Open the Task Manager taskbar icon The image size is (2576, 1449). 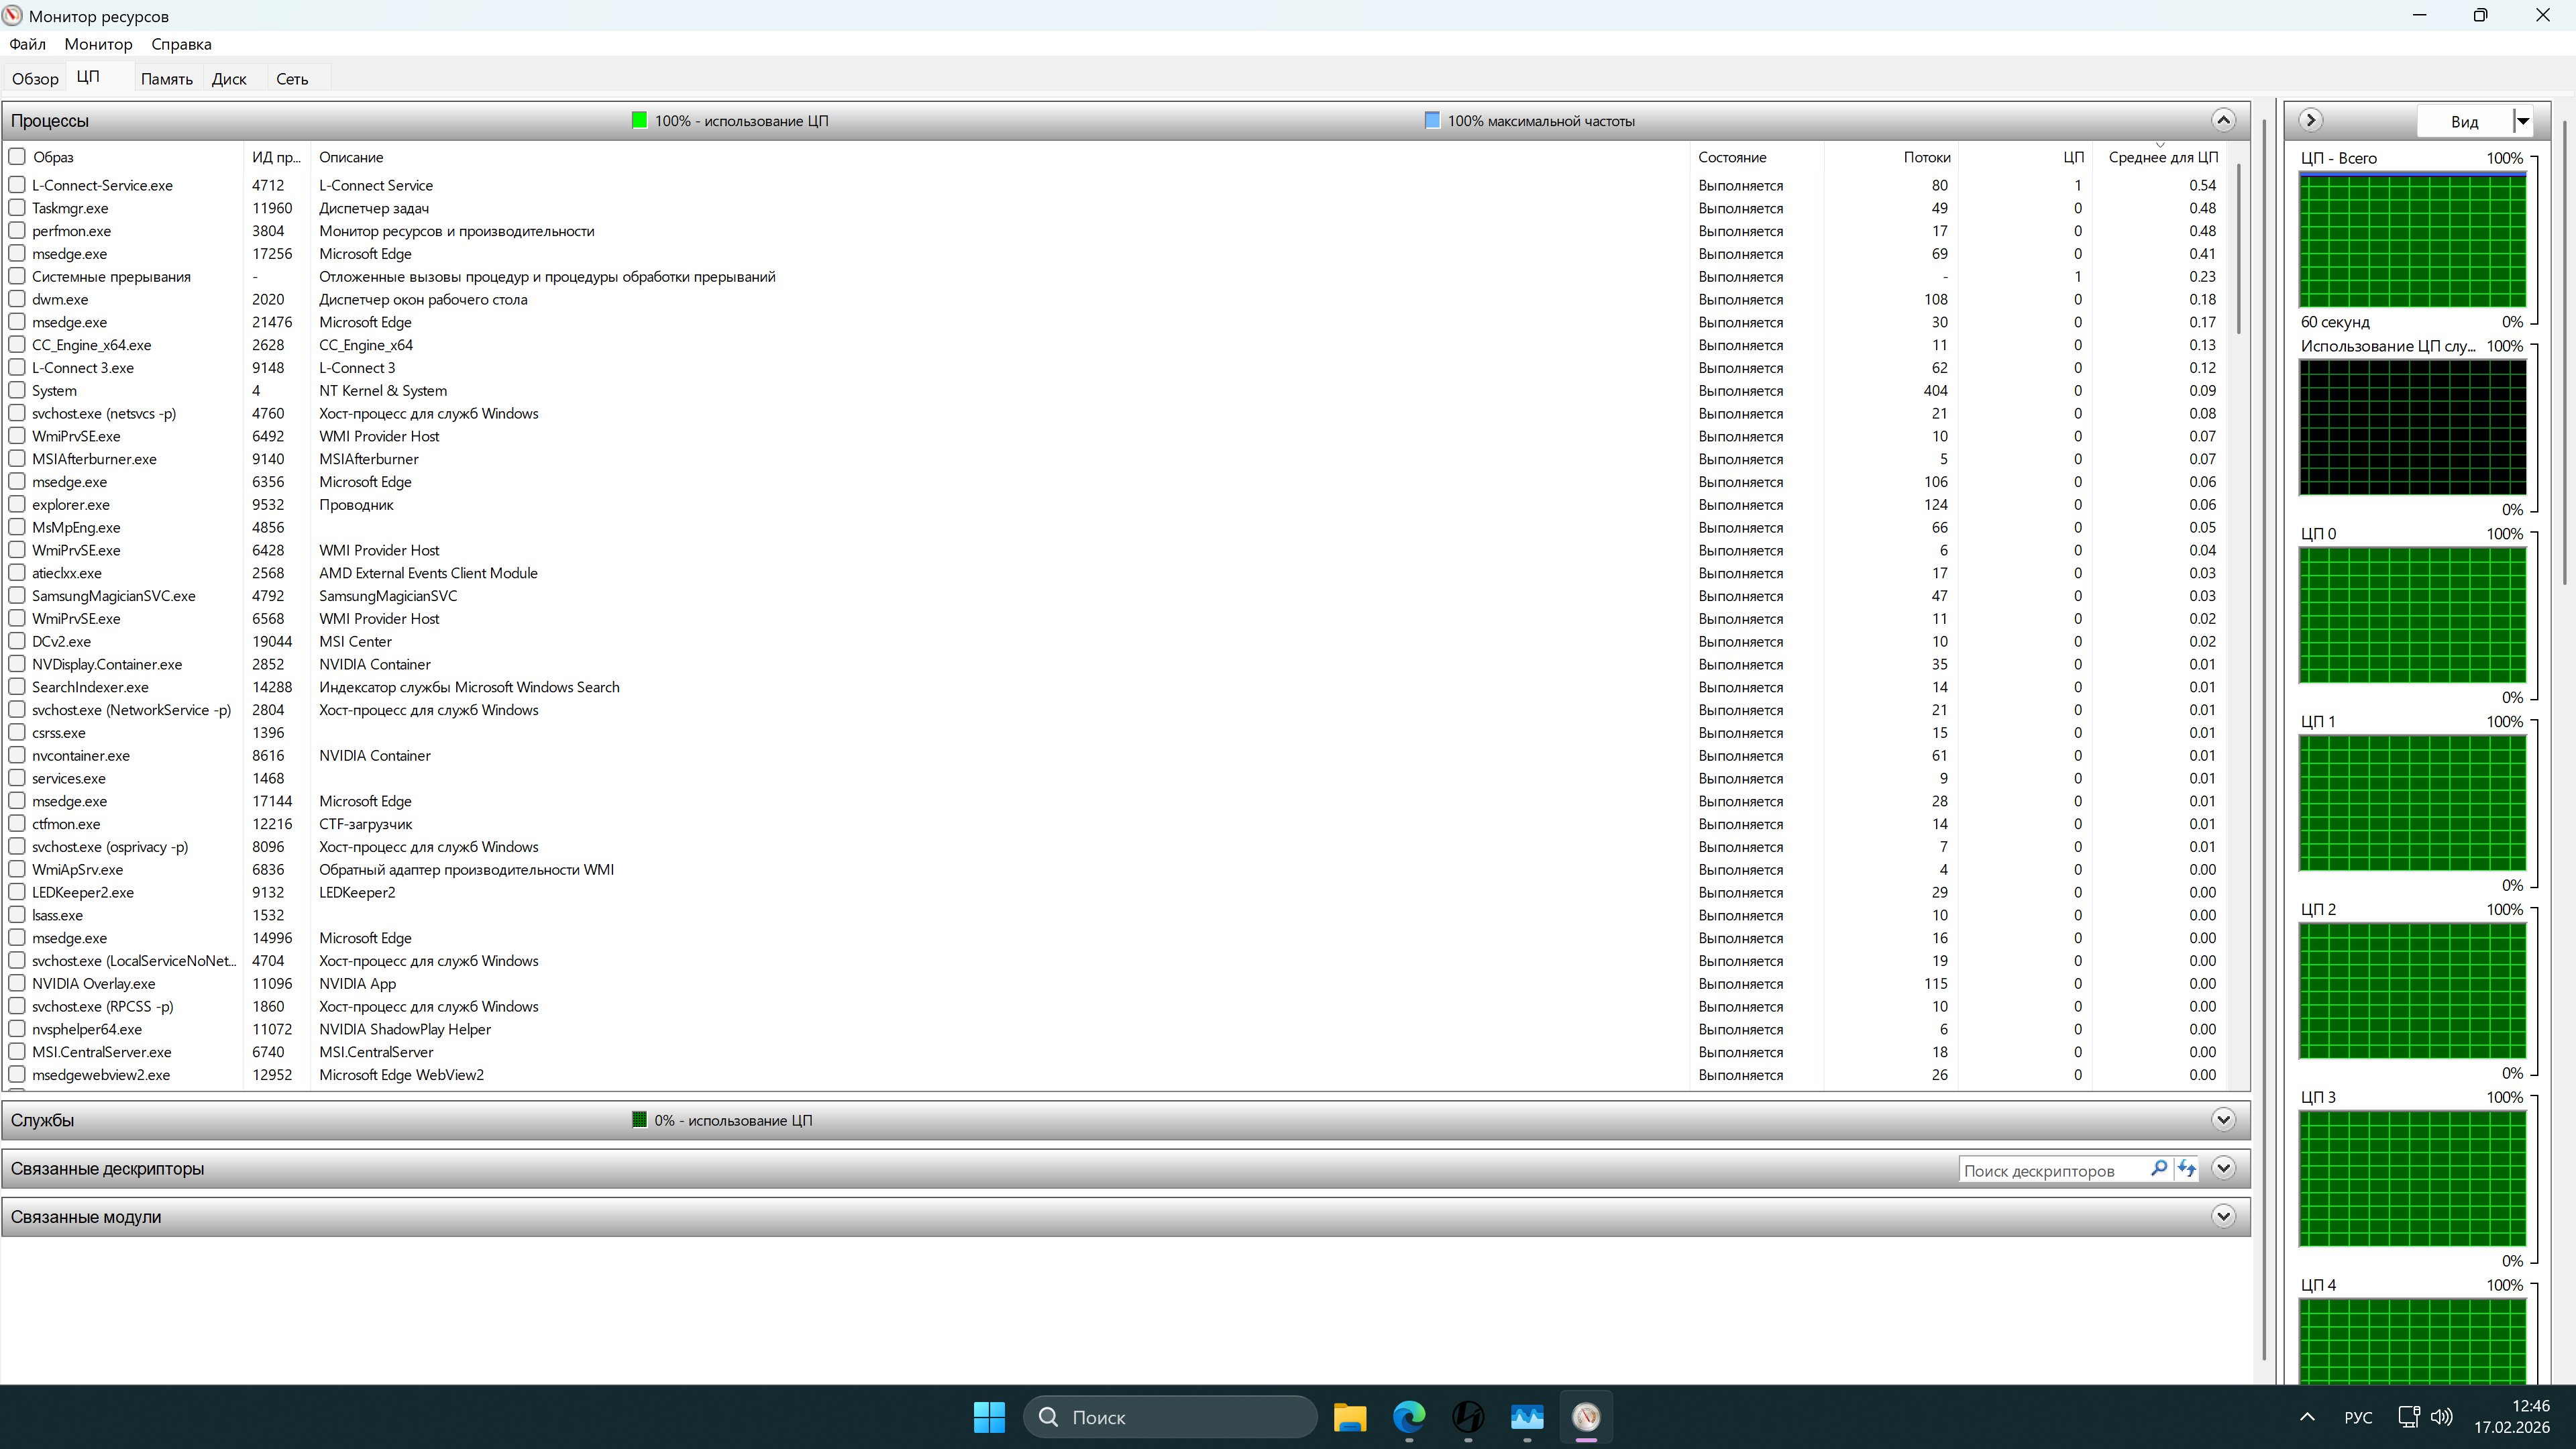1527,1416
